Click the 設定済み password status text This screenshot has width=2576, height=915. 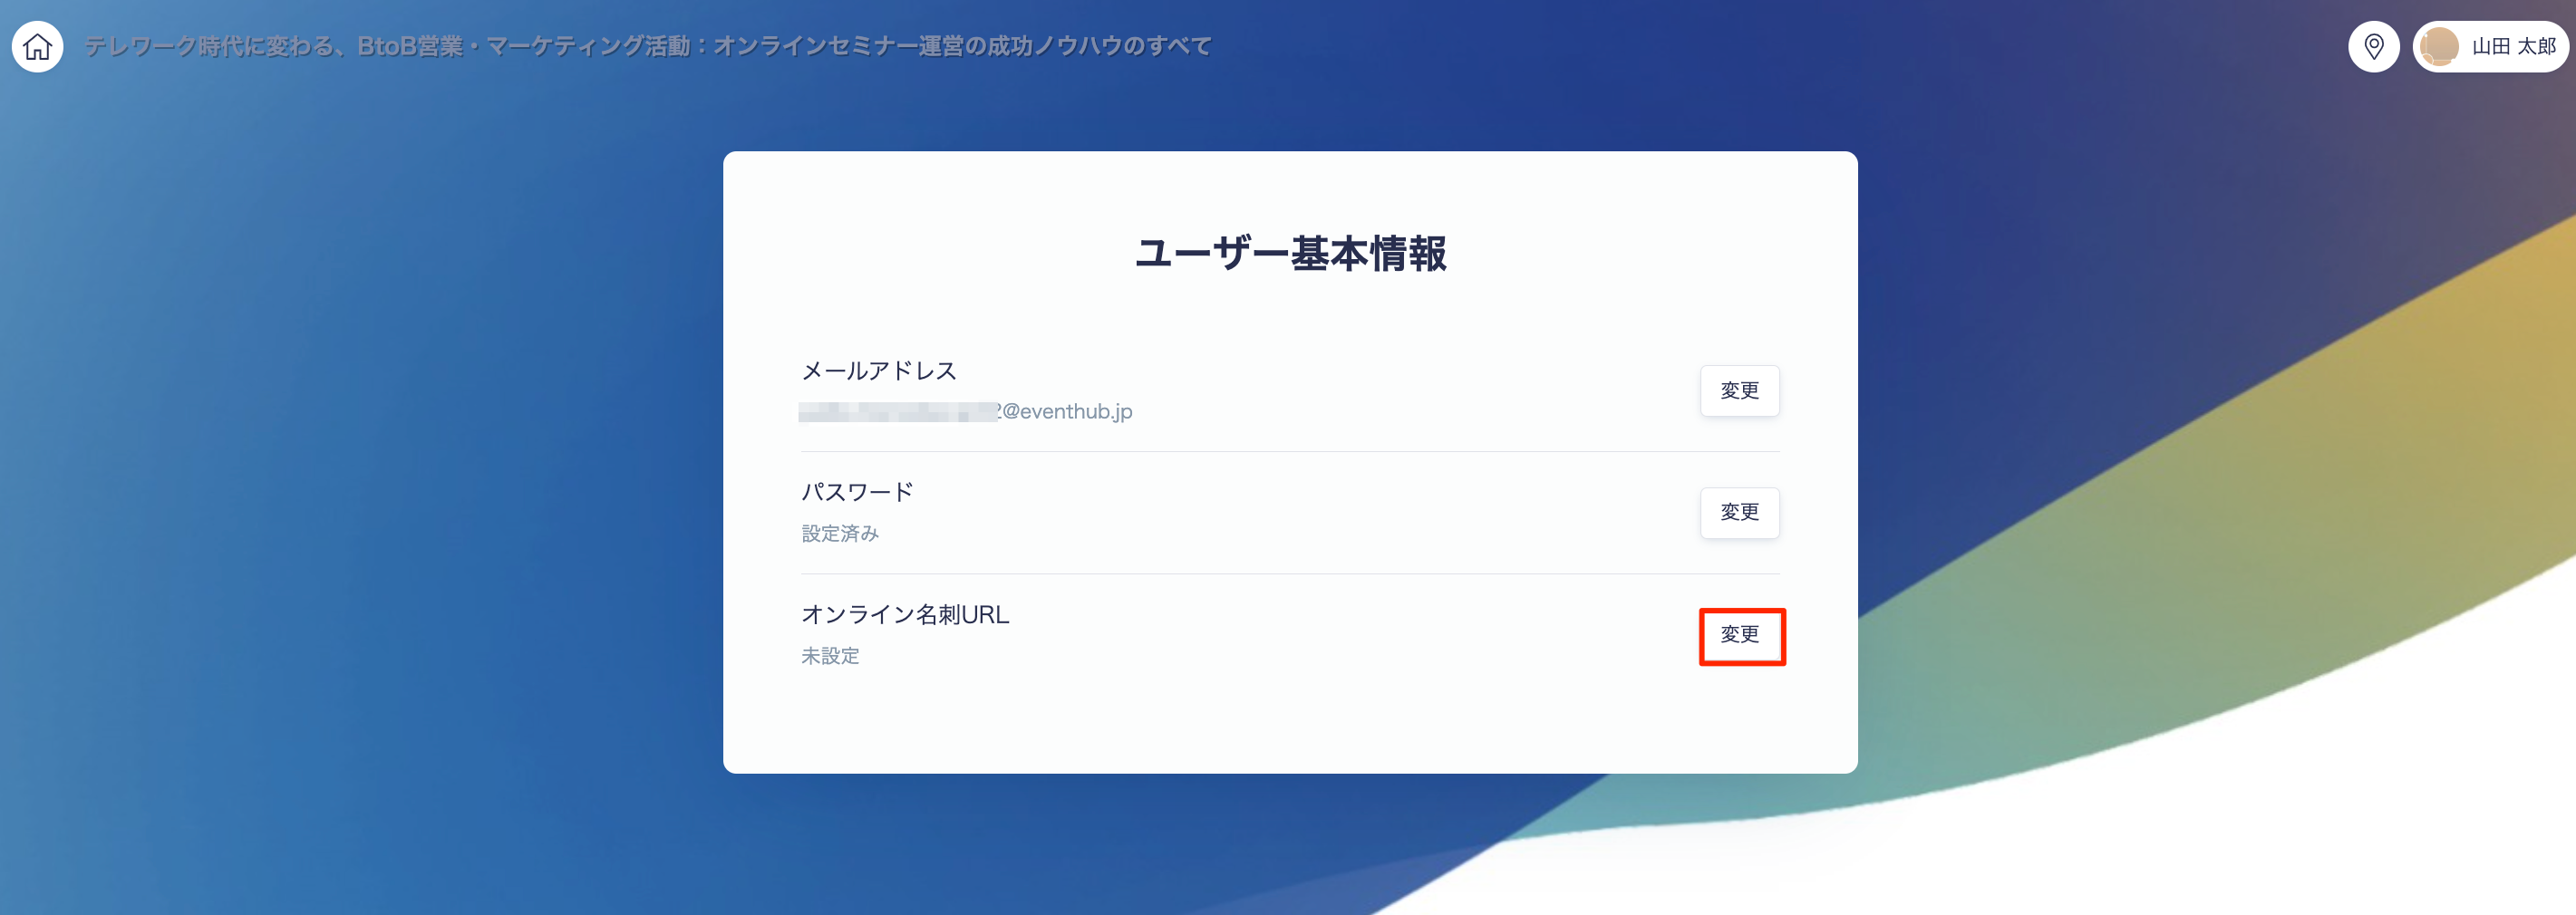click(840, 533)
